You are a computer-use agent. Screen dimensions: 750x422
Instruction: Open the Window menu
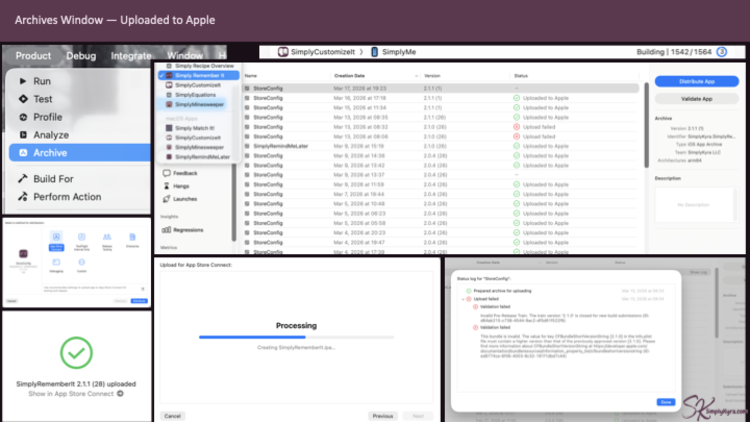tap(185, 56)
